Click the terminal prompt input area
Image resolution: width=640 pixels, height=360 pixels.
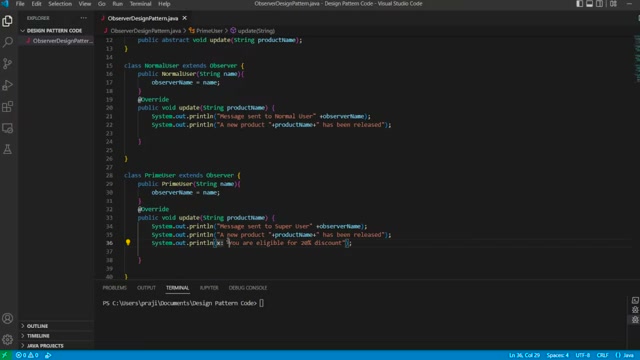pos(262,303)
